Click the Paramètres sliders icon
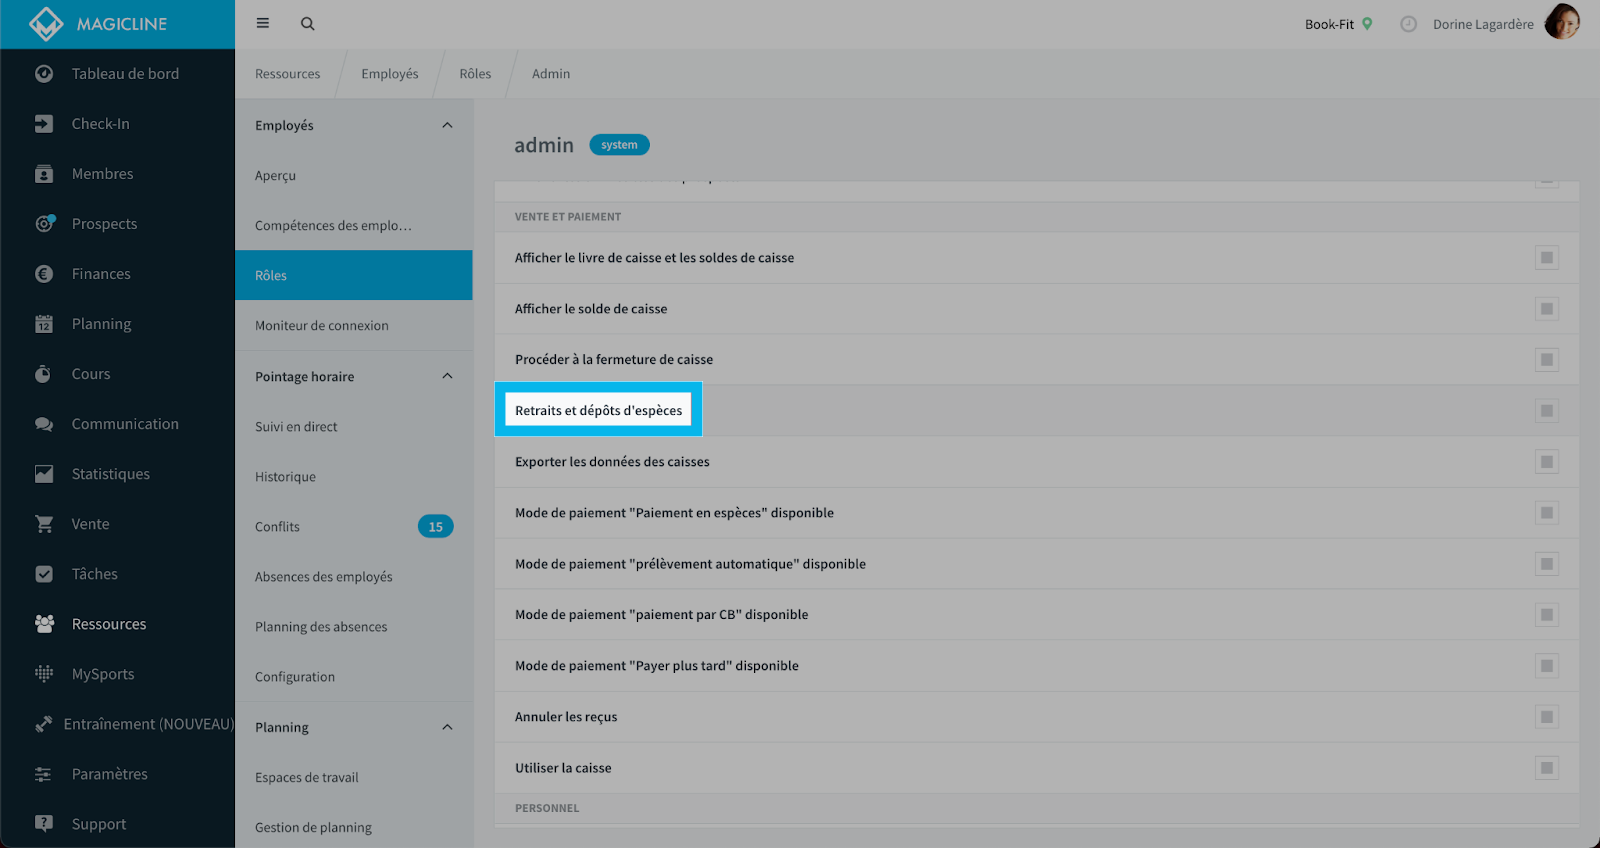Viewport: 1600px width, 848px height. click(x=44, y=774)
